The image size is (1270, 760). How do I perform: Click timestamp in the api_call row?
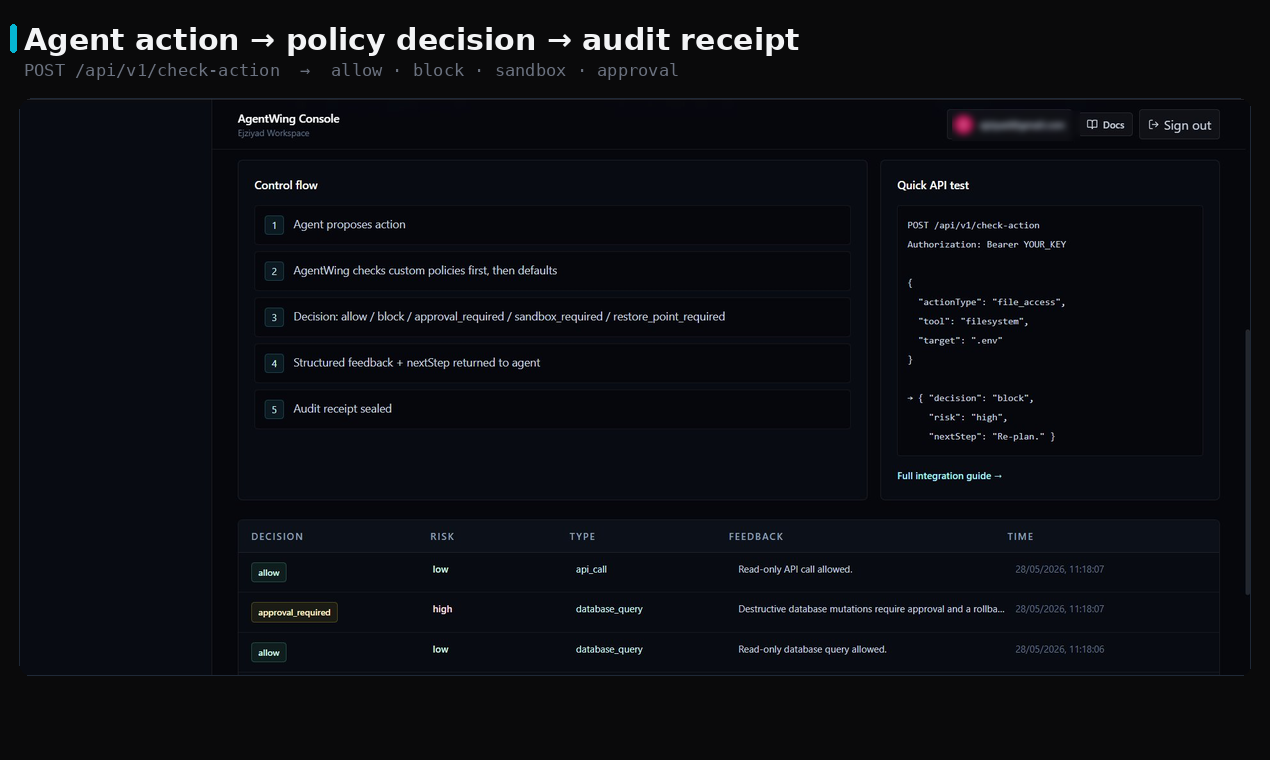[x=1059, y=569]
